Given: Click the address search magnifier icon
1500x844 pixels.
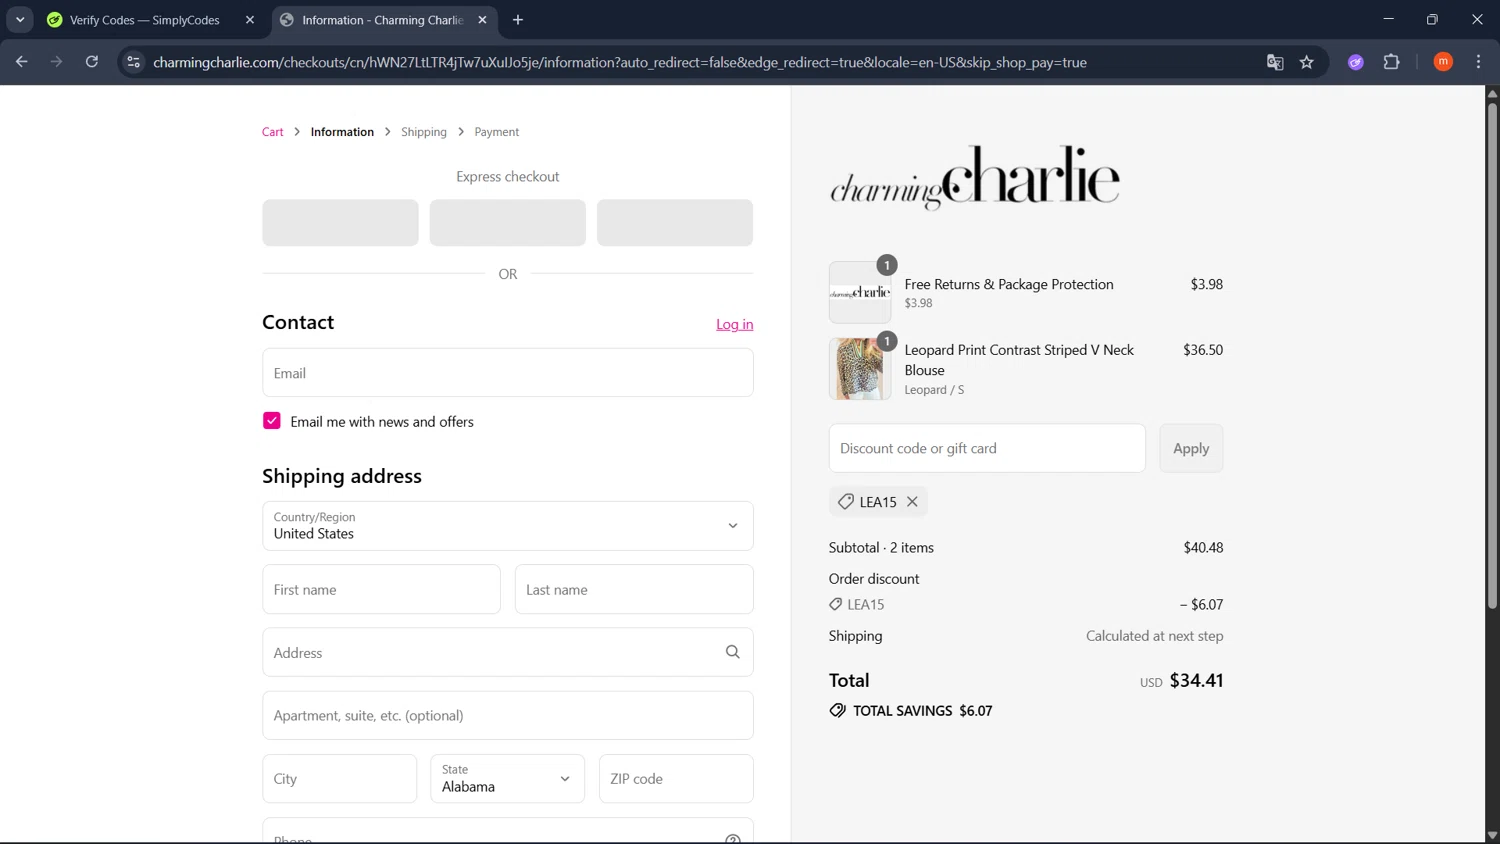Looking at the screenshot, I should pyautogui.click(x=733, y=652).
